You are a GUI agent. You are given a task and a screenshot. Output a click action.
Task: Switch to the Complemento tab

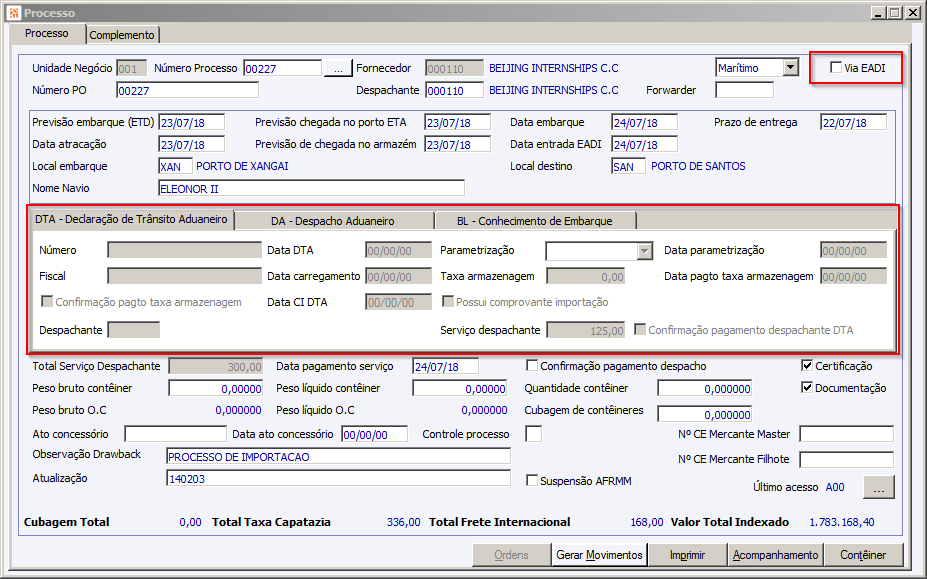click(x=122, y=35)
